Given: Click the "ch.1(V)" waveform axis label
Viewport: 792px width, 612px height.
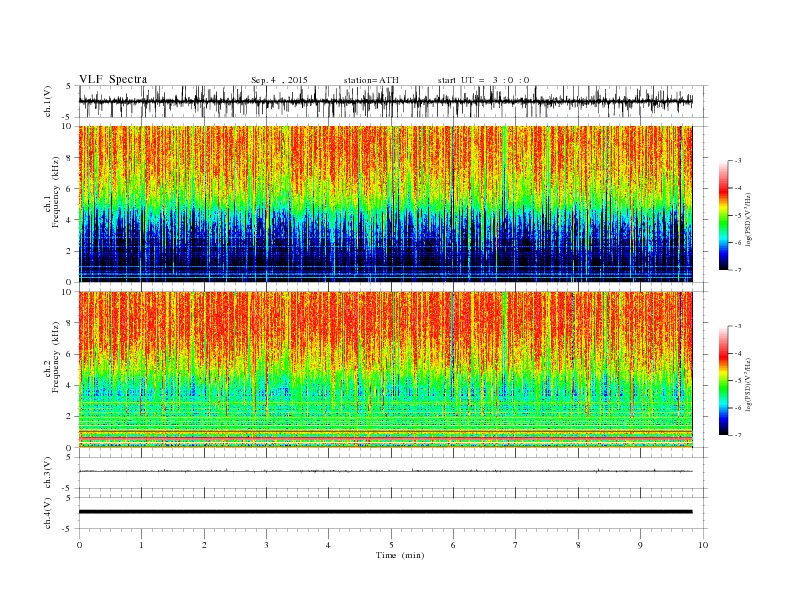Looking at the screenshot, I should click(x=48, y=101).
